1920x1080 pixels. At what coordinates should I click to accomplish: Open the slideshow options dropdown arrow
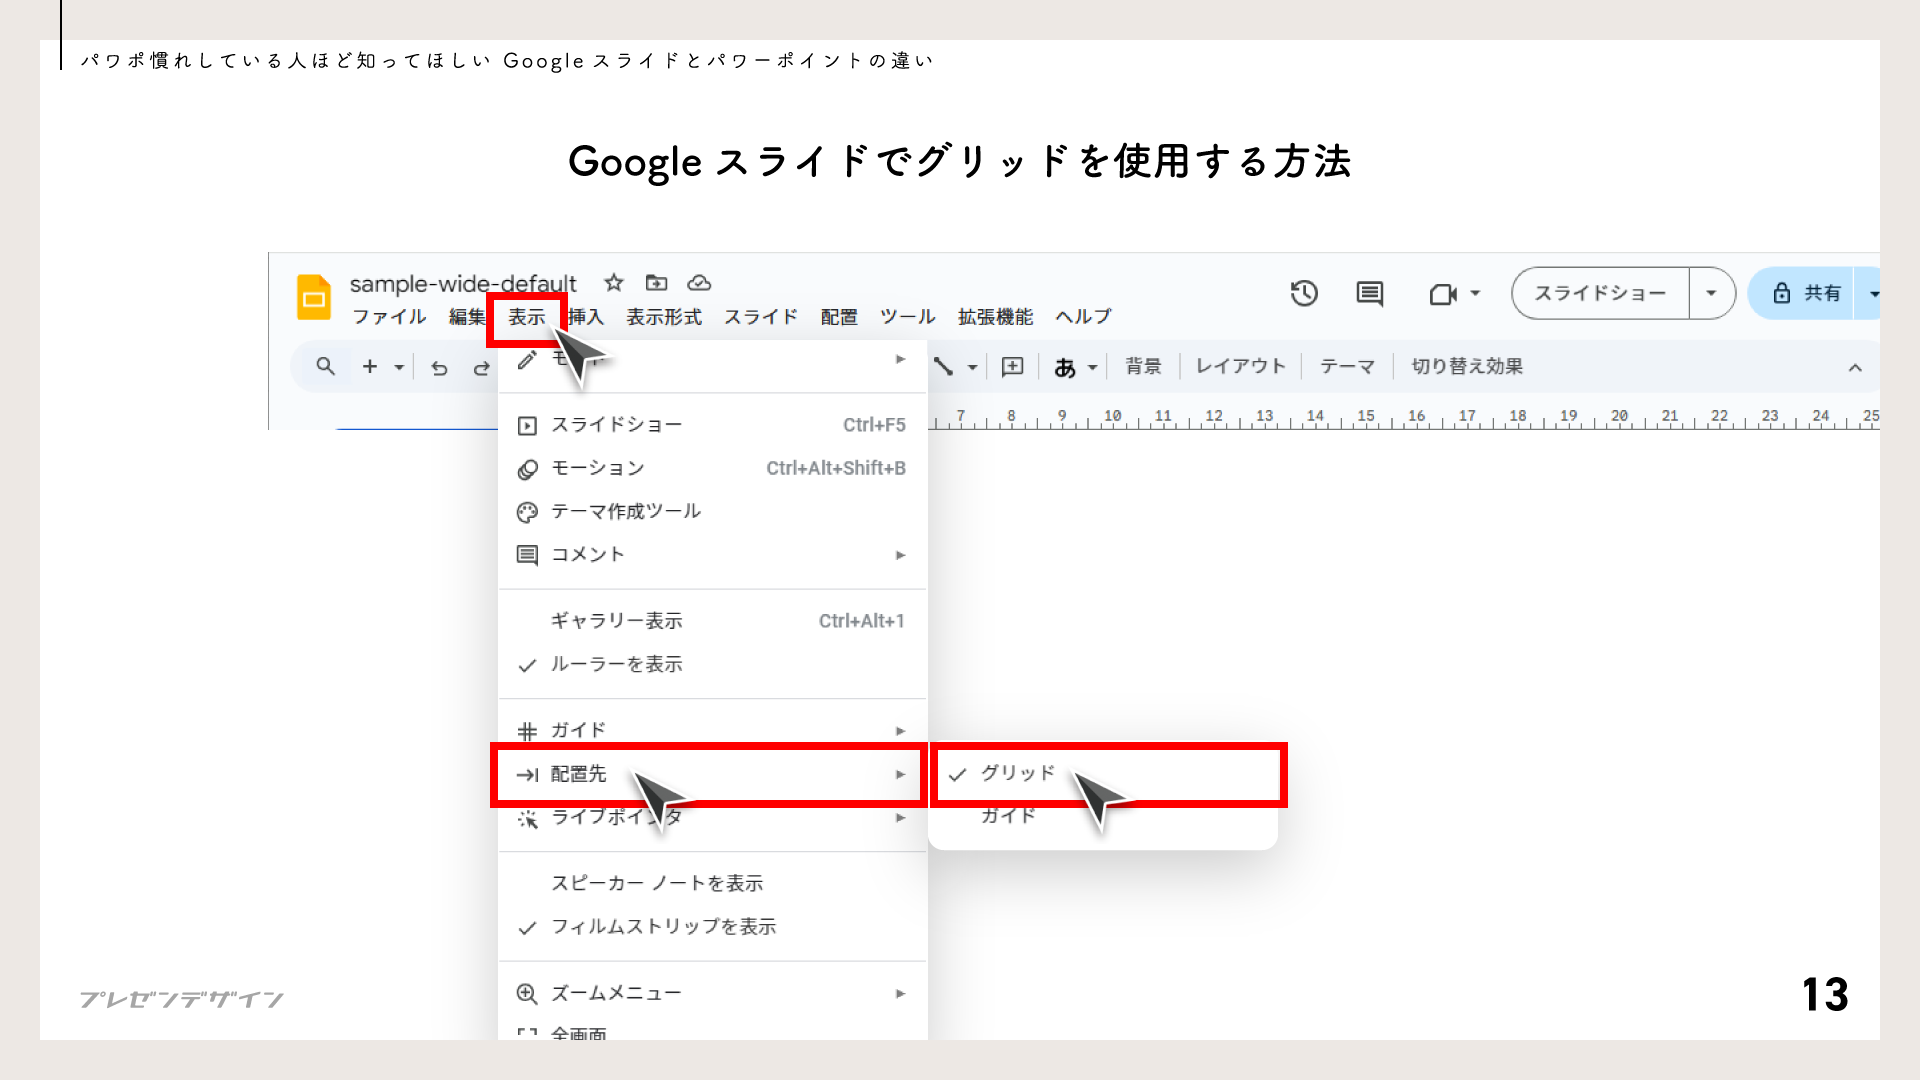(x=1711, y=293)
